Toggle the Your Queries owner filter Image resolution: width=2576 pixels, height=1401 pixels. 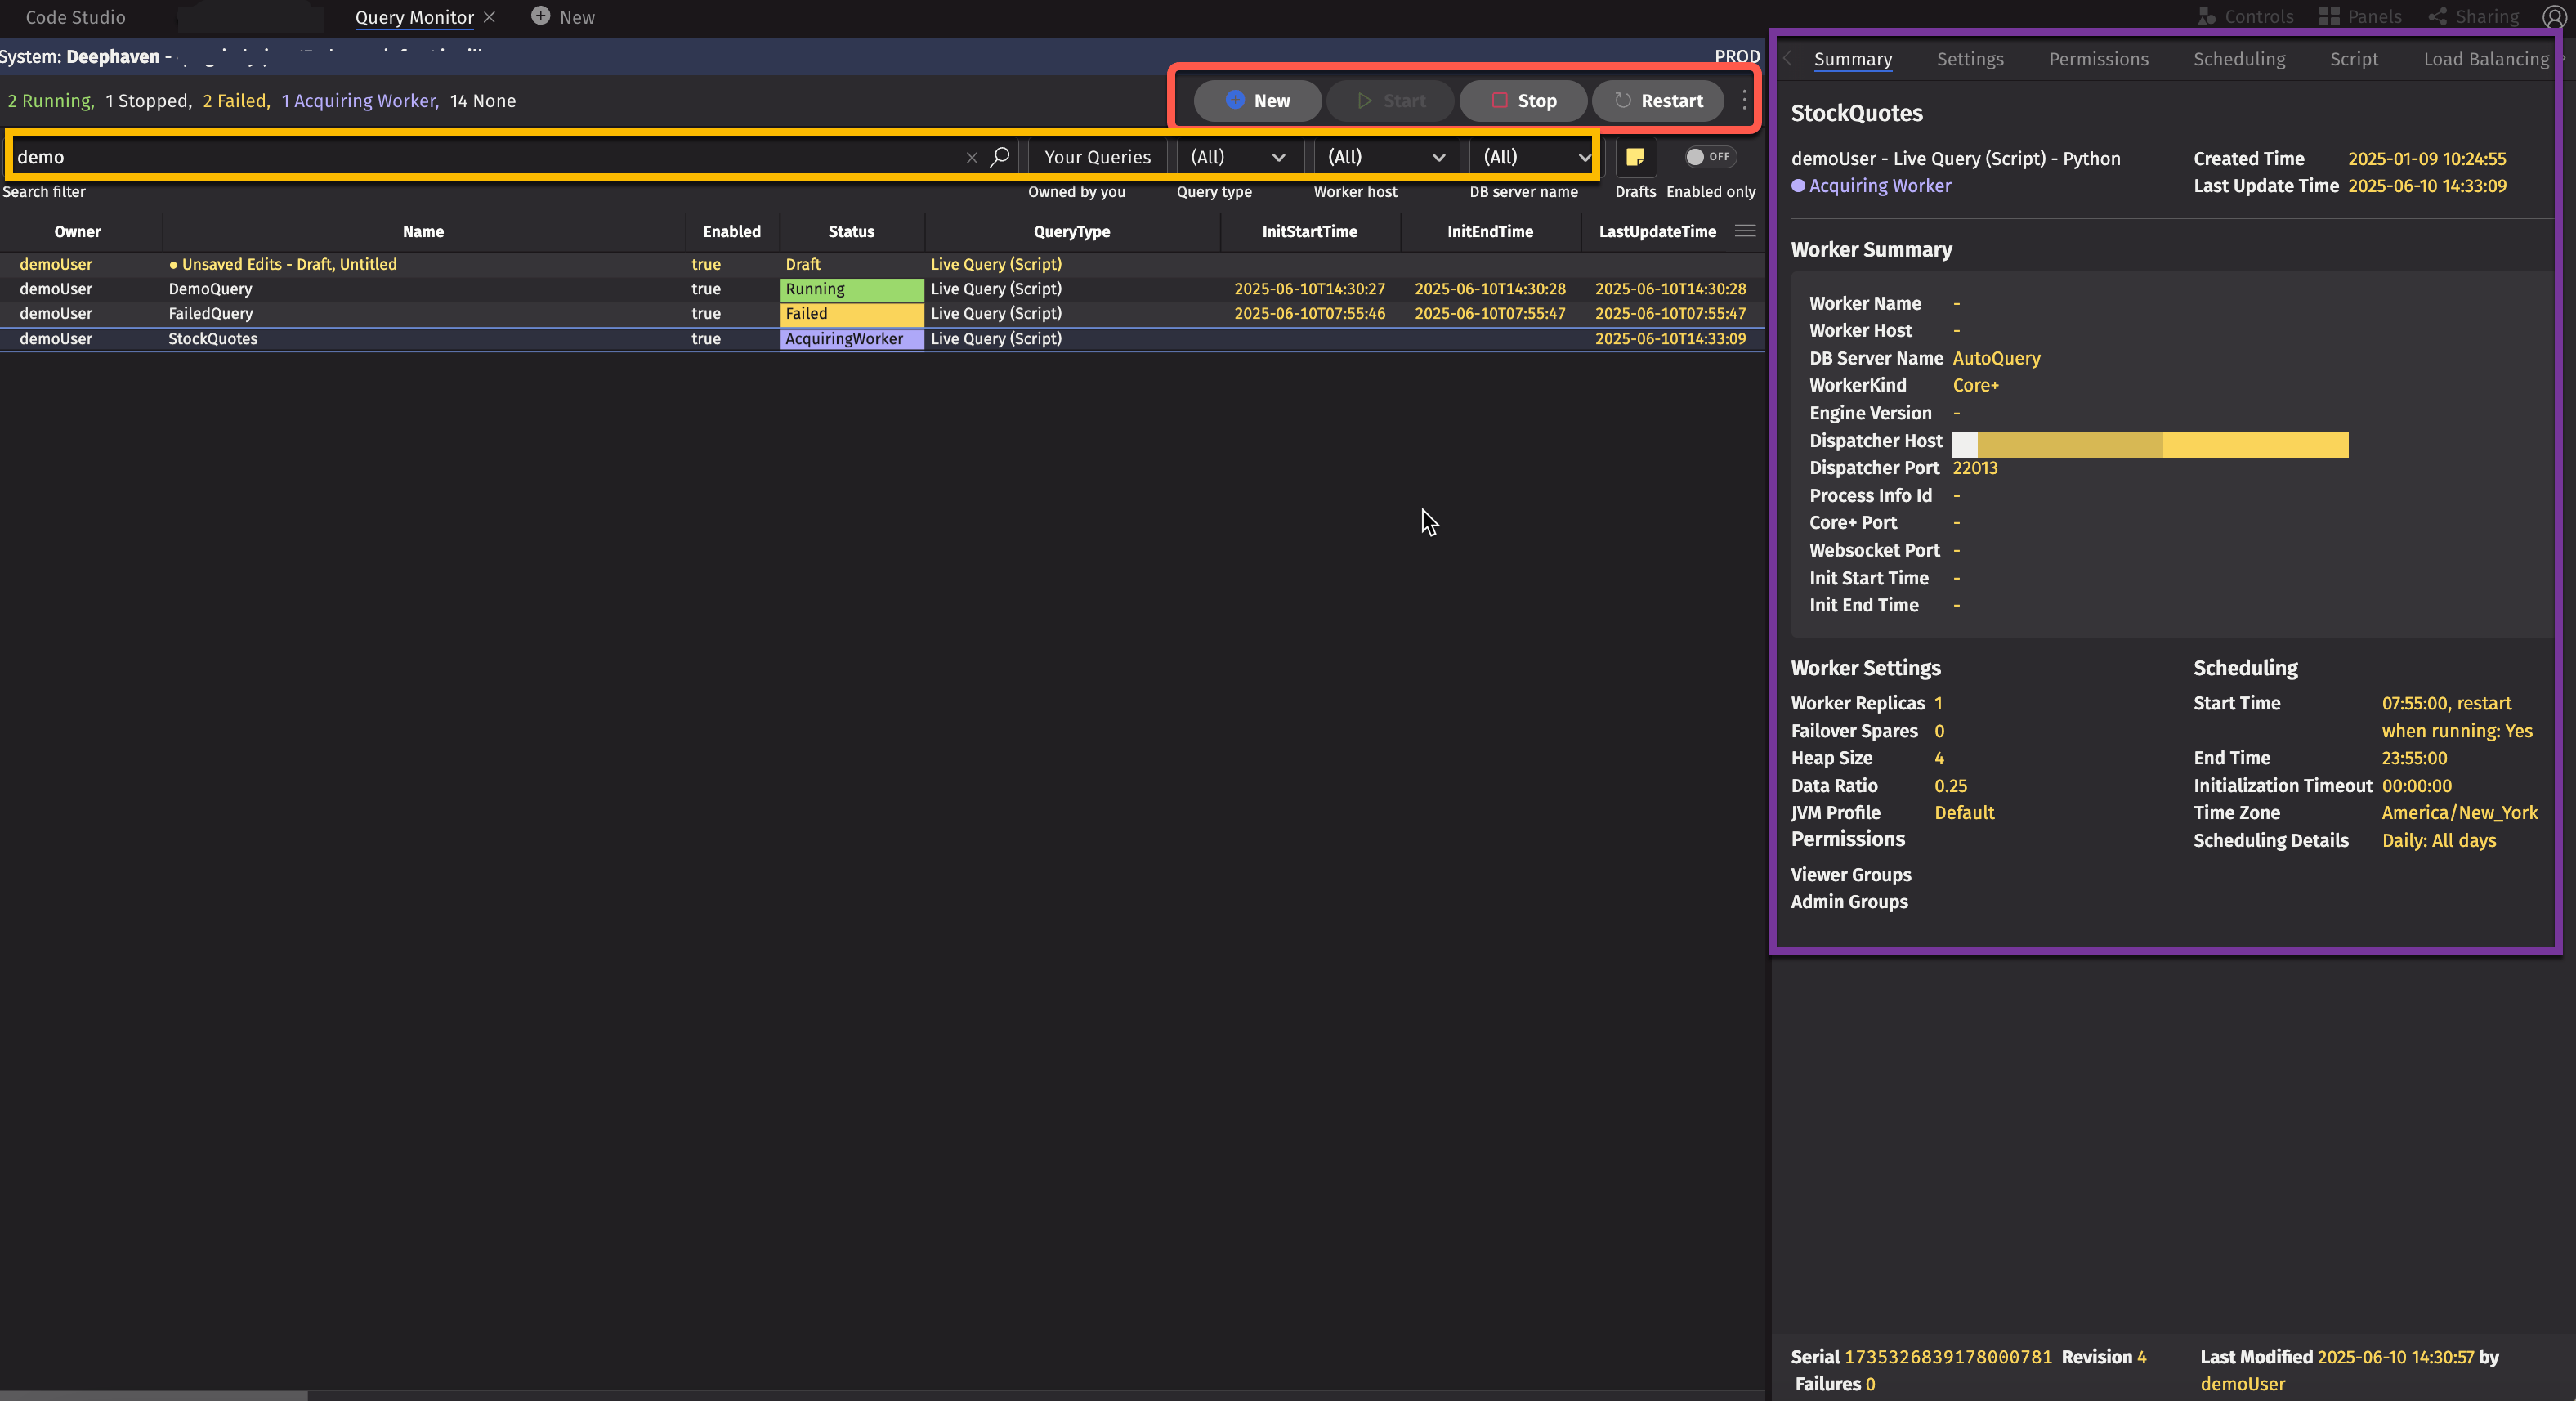[1097, 157]
